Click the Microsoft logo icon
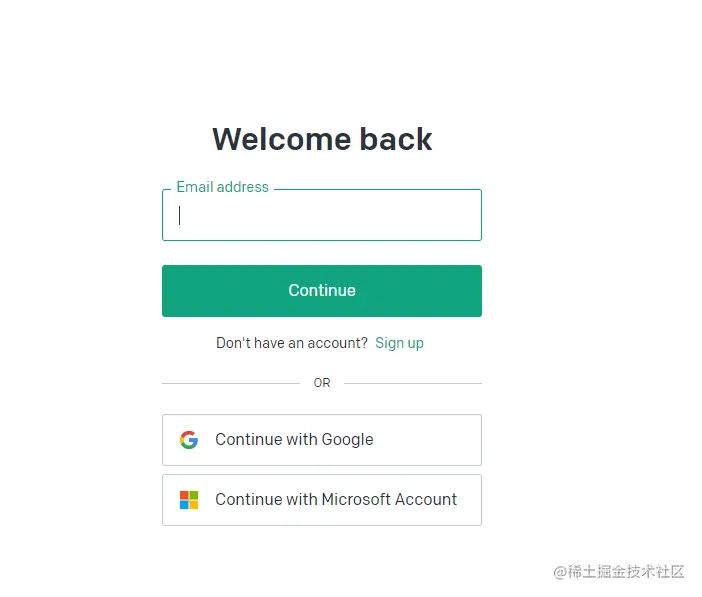 [x=189, y=500]
